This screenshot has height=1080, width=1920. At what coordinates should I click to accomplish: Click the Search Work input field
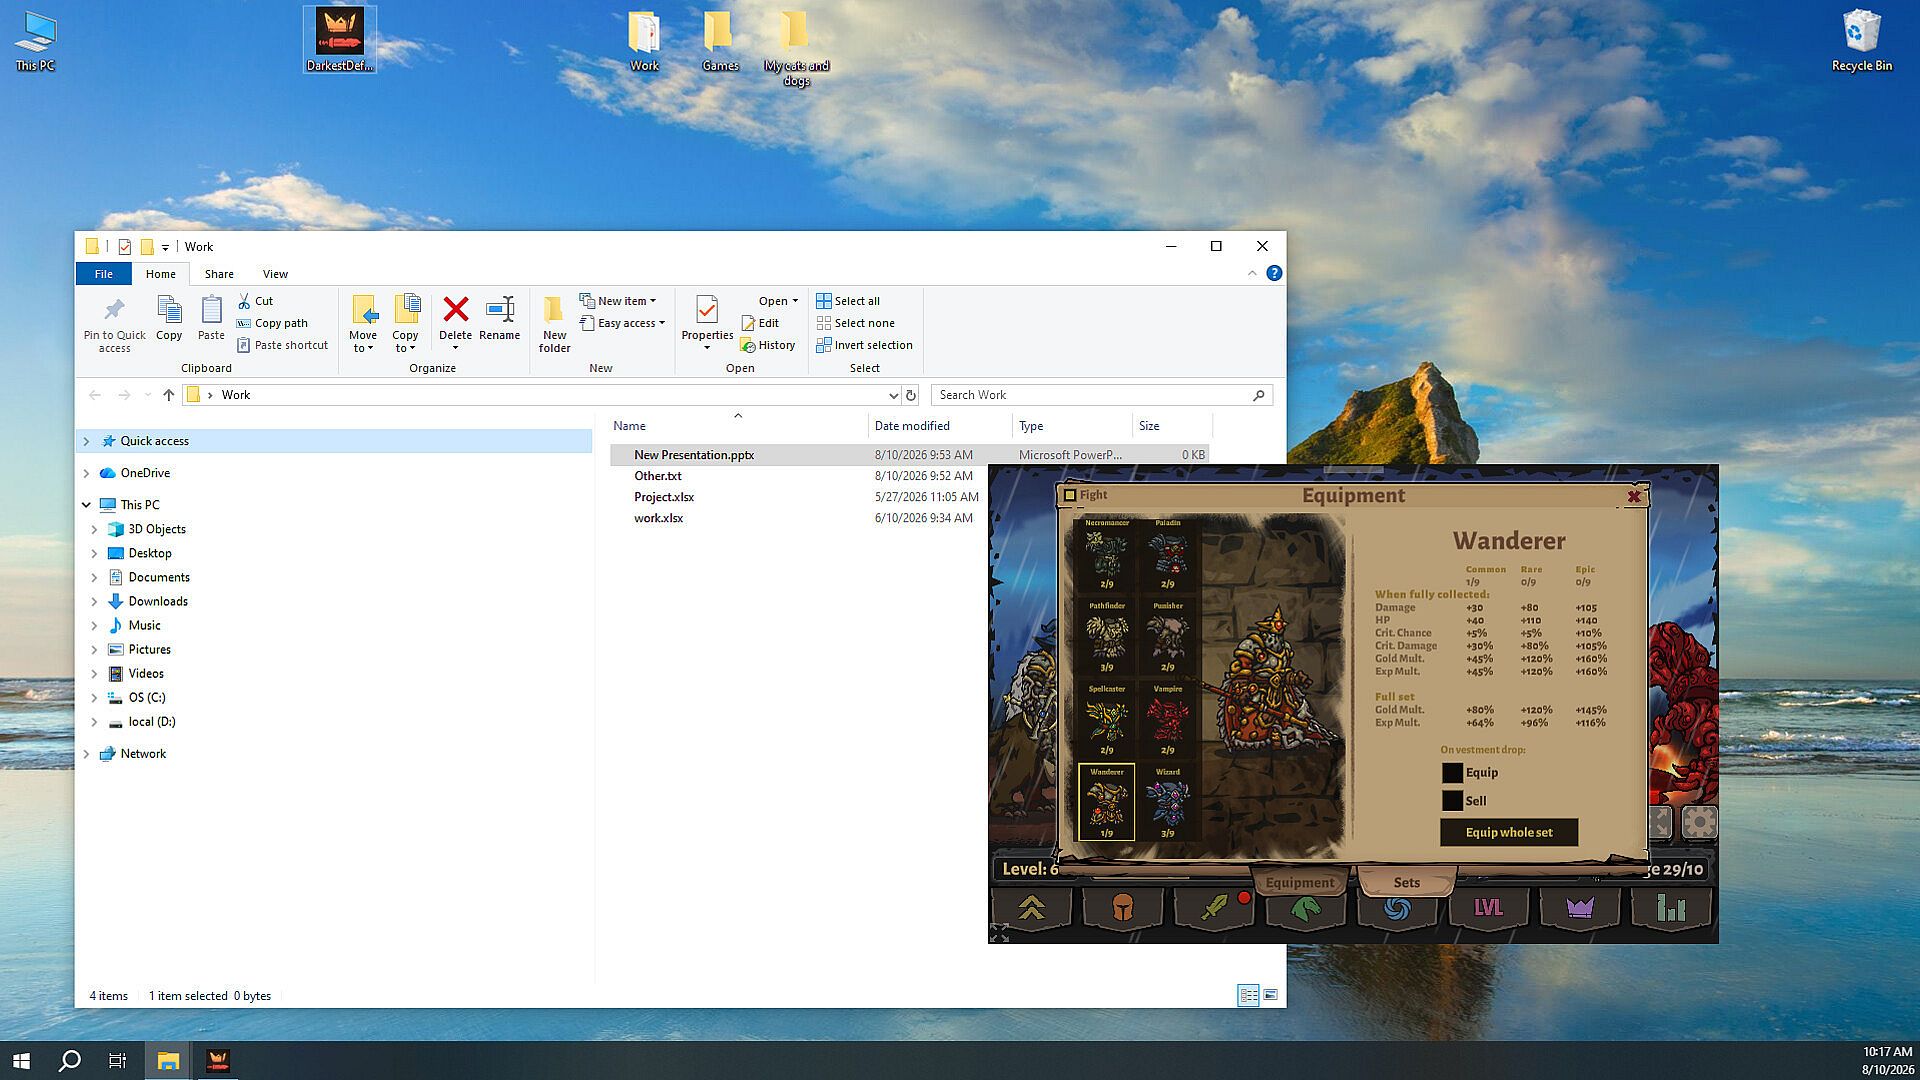tap(1101, 395)
